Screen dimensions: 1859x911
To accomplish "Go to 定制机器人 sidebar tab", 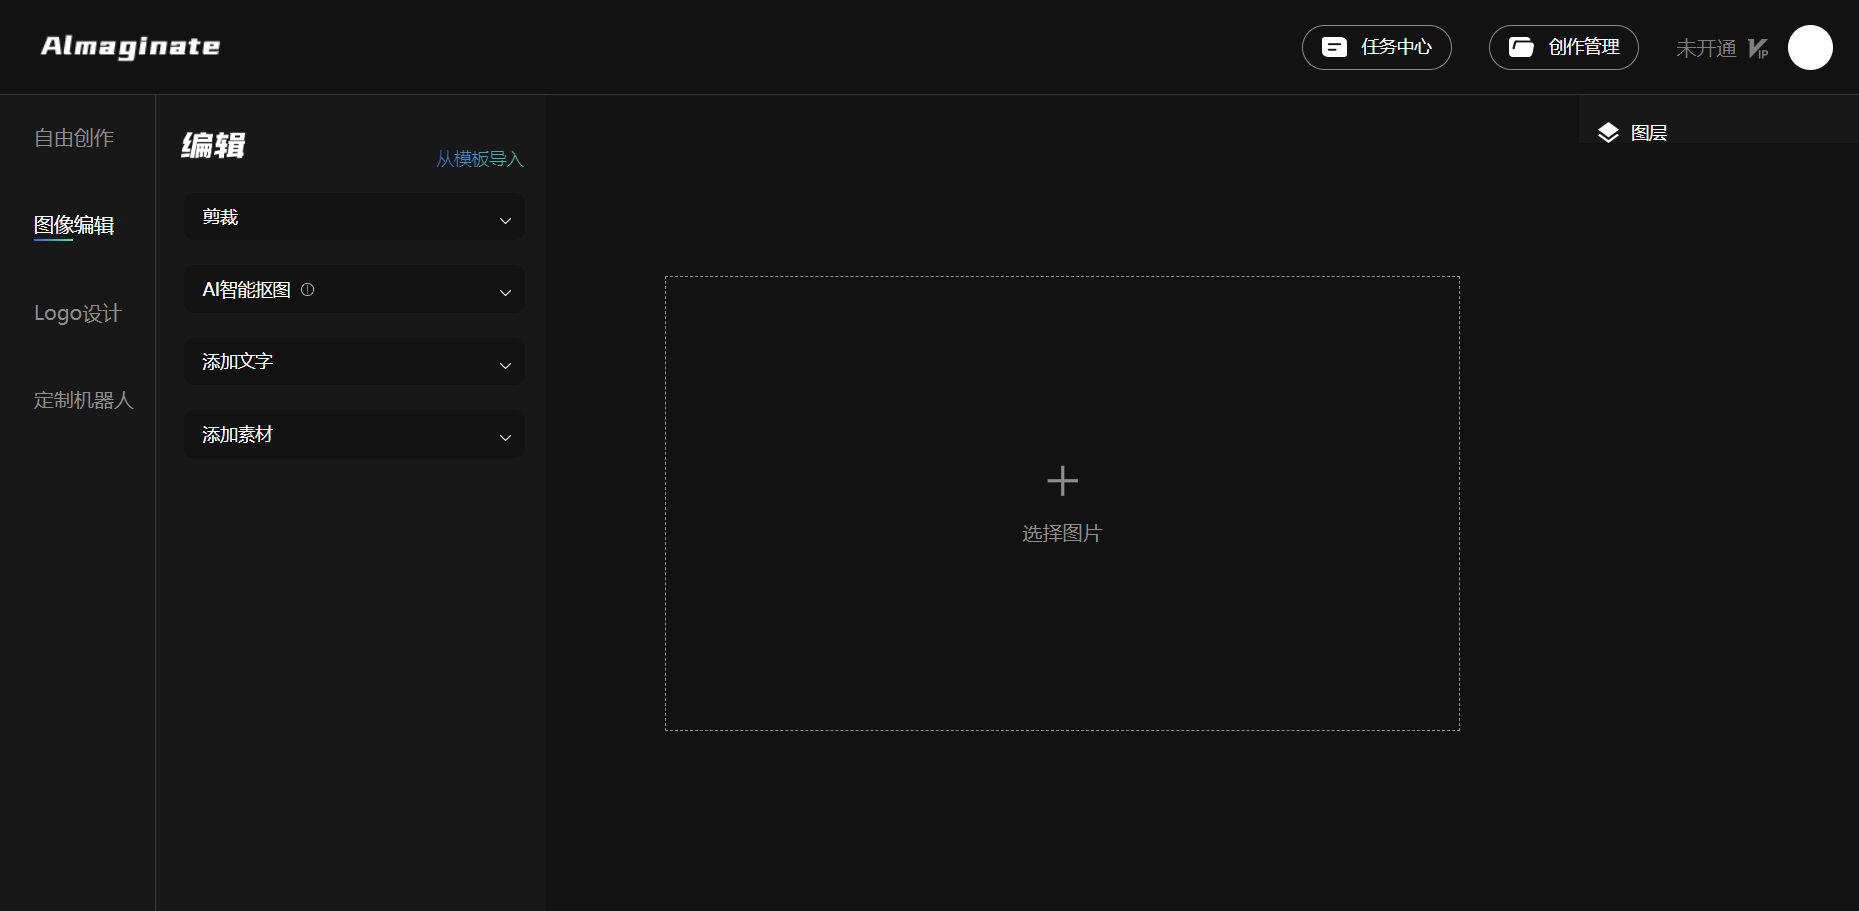I will 84,400.
